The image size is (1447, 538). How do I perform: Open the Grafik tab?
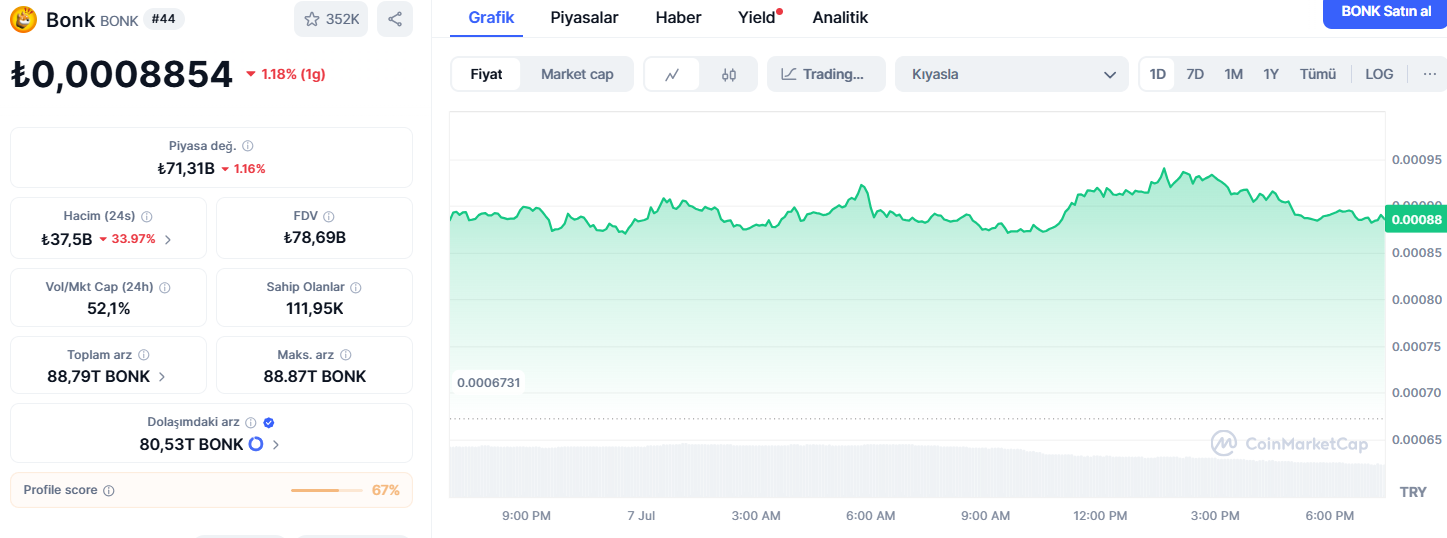(x=491, y=17)
